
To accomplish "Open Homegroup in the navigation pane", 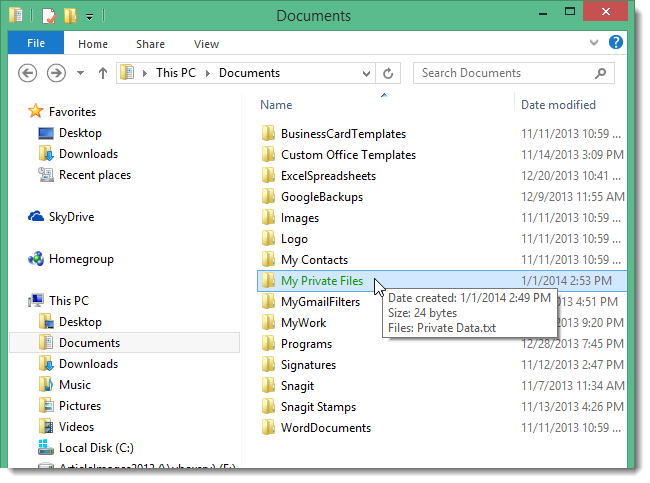I will pos(81,259).
